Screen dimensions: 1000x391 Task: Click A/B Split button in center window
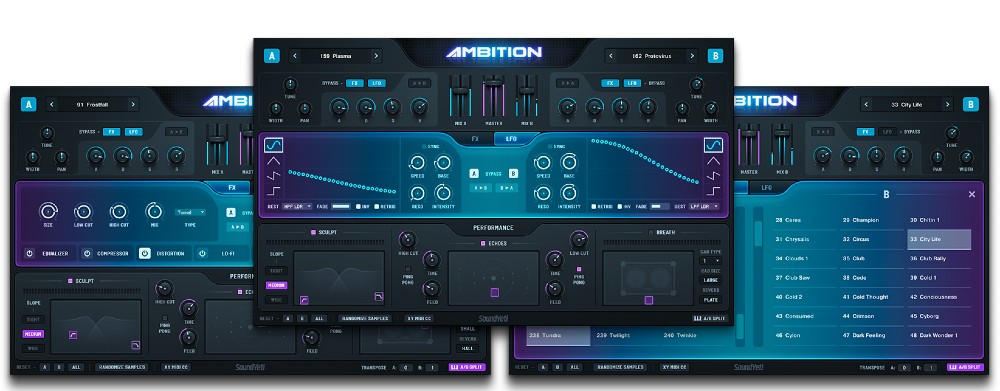click(x=709, y=318)
